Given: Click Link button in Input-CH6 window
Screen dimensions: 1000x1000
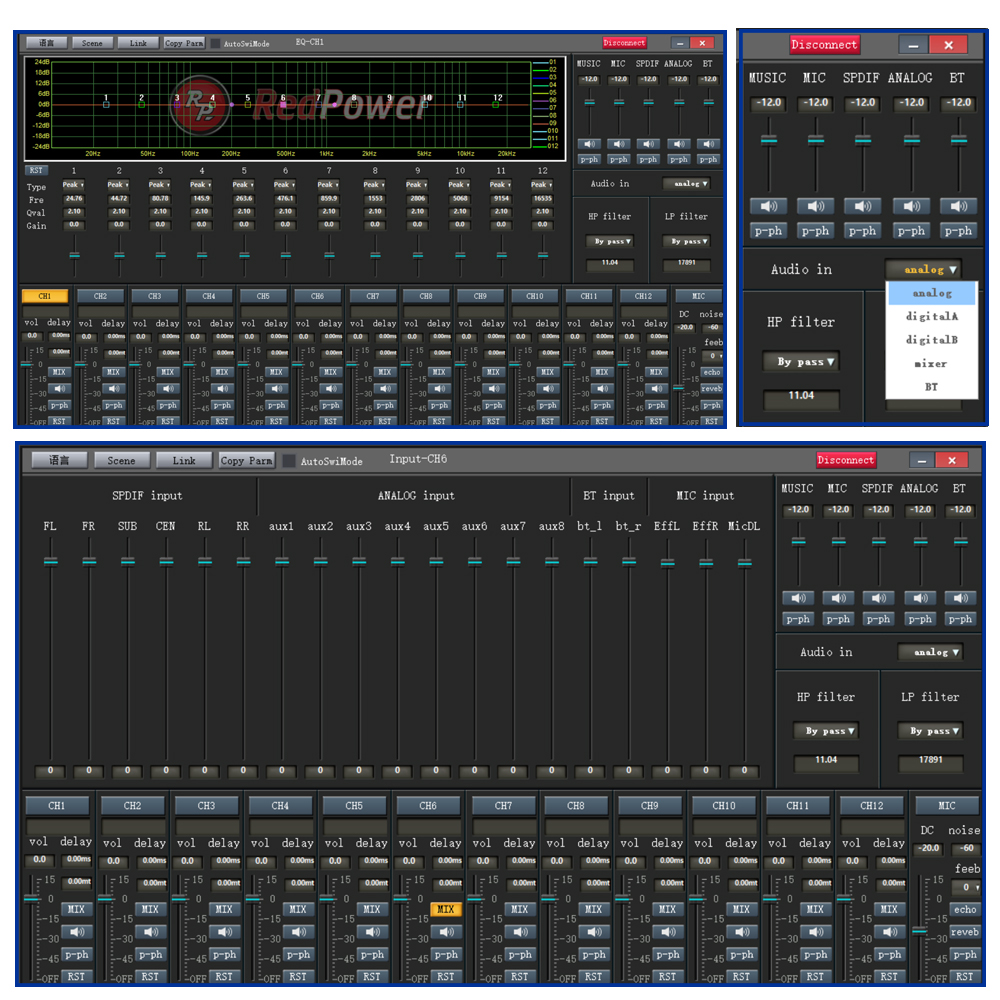Looking at the screenshot, I should pyautogui.click(x=184, y=460).
